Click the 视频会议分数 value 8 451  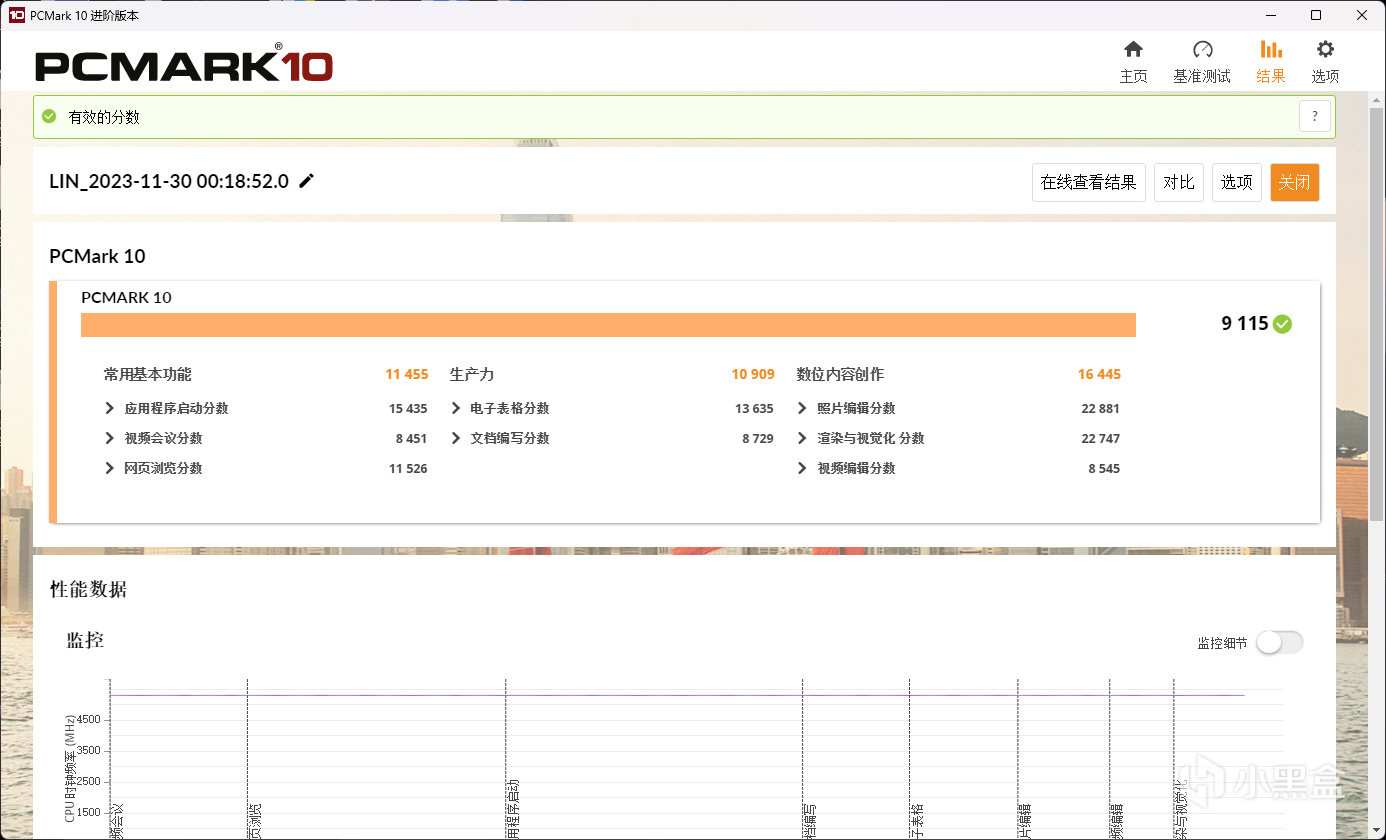411,438
